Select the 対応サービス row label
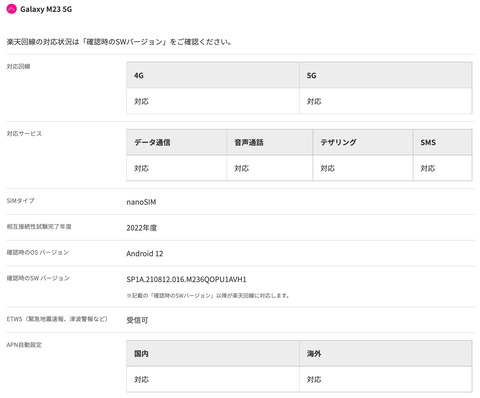 (24, 134)
